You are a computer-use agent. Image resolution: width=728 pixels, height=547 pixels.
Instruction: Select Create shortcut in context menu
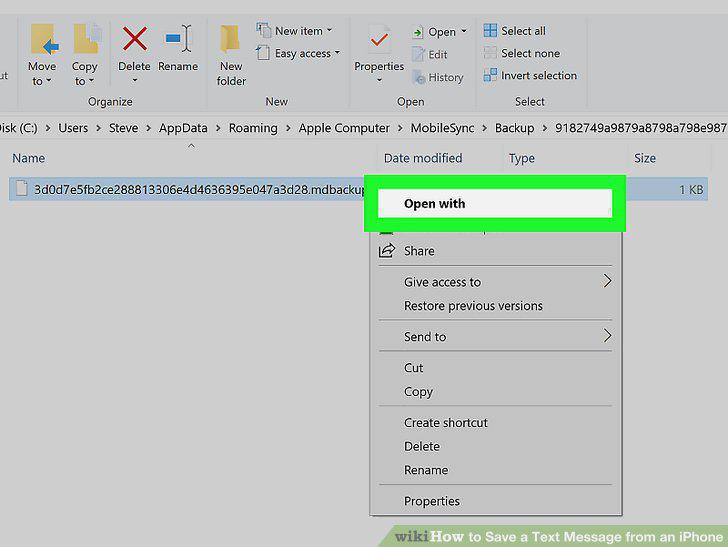495,423
